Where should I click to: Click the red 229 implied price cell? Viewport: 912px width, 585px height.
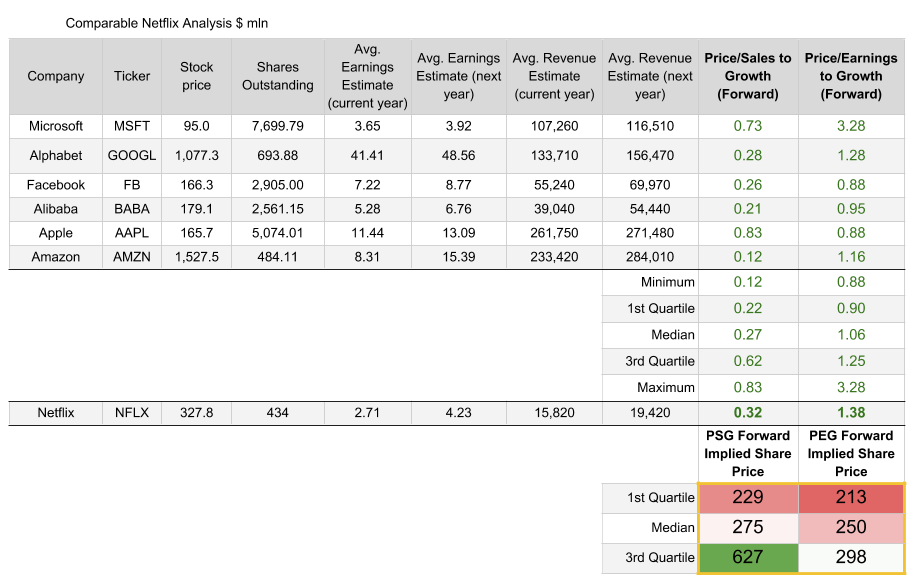coord(748,498)
